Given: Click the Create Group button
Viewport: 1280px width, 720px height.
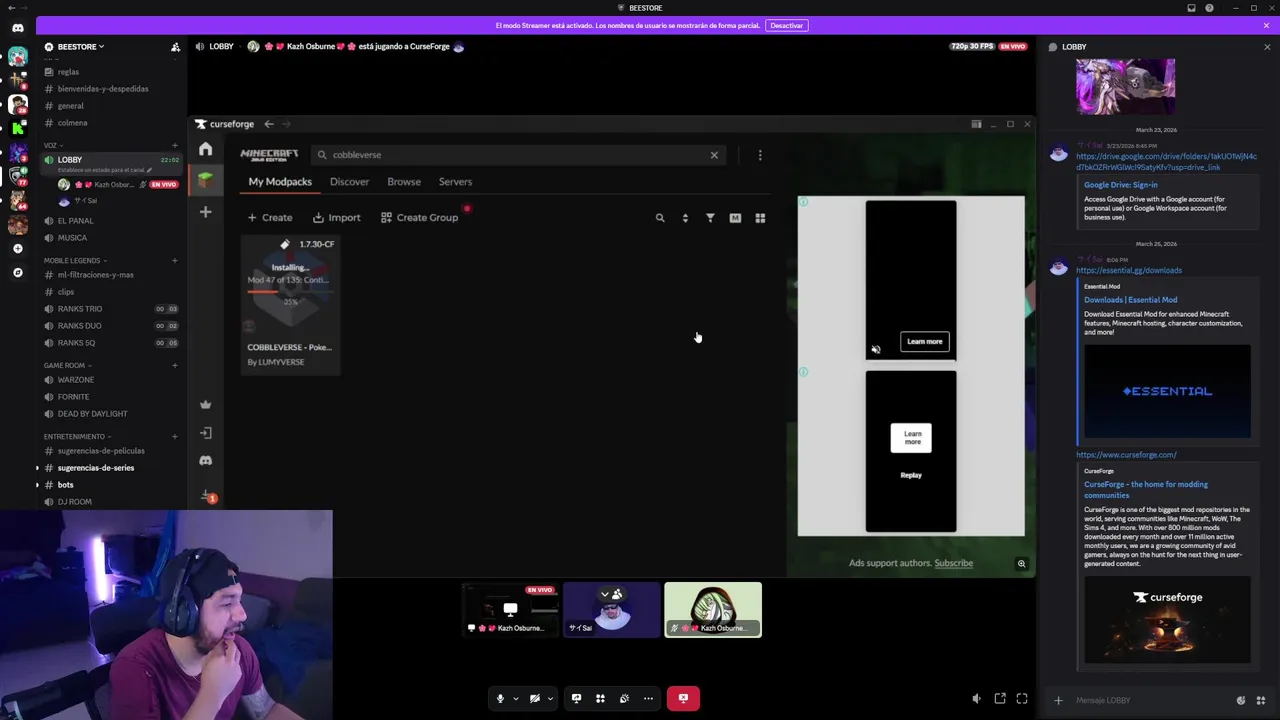Looking at the screenshot, I should click(419, 218).
